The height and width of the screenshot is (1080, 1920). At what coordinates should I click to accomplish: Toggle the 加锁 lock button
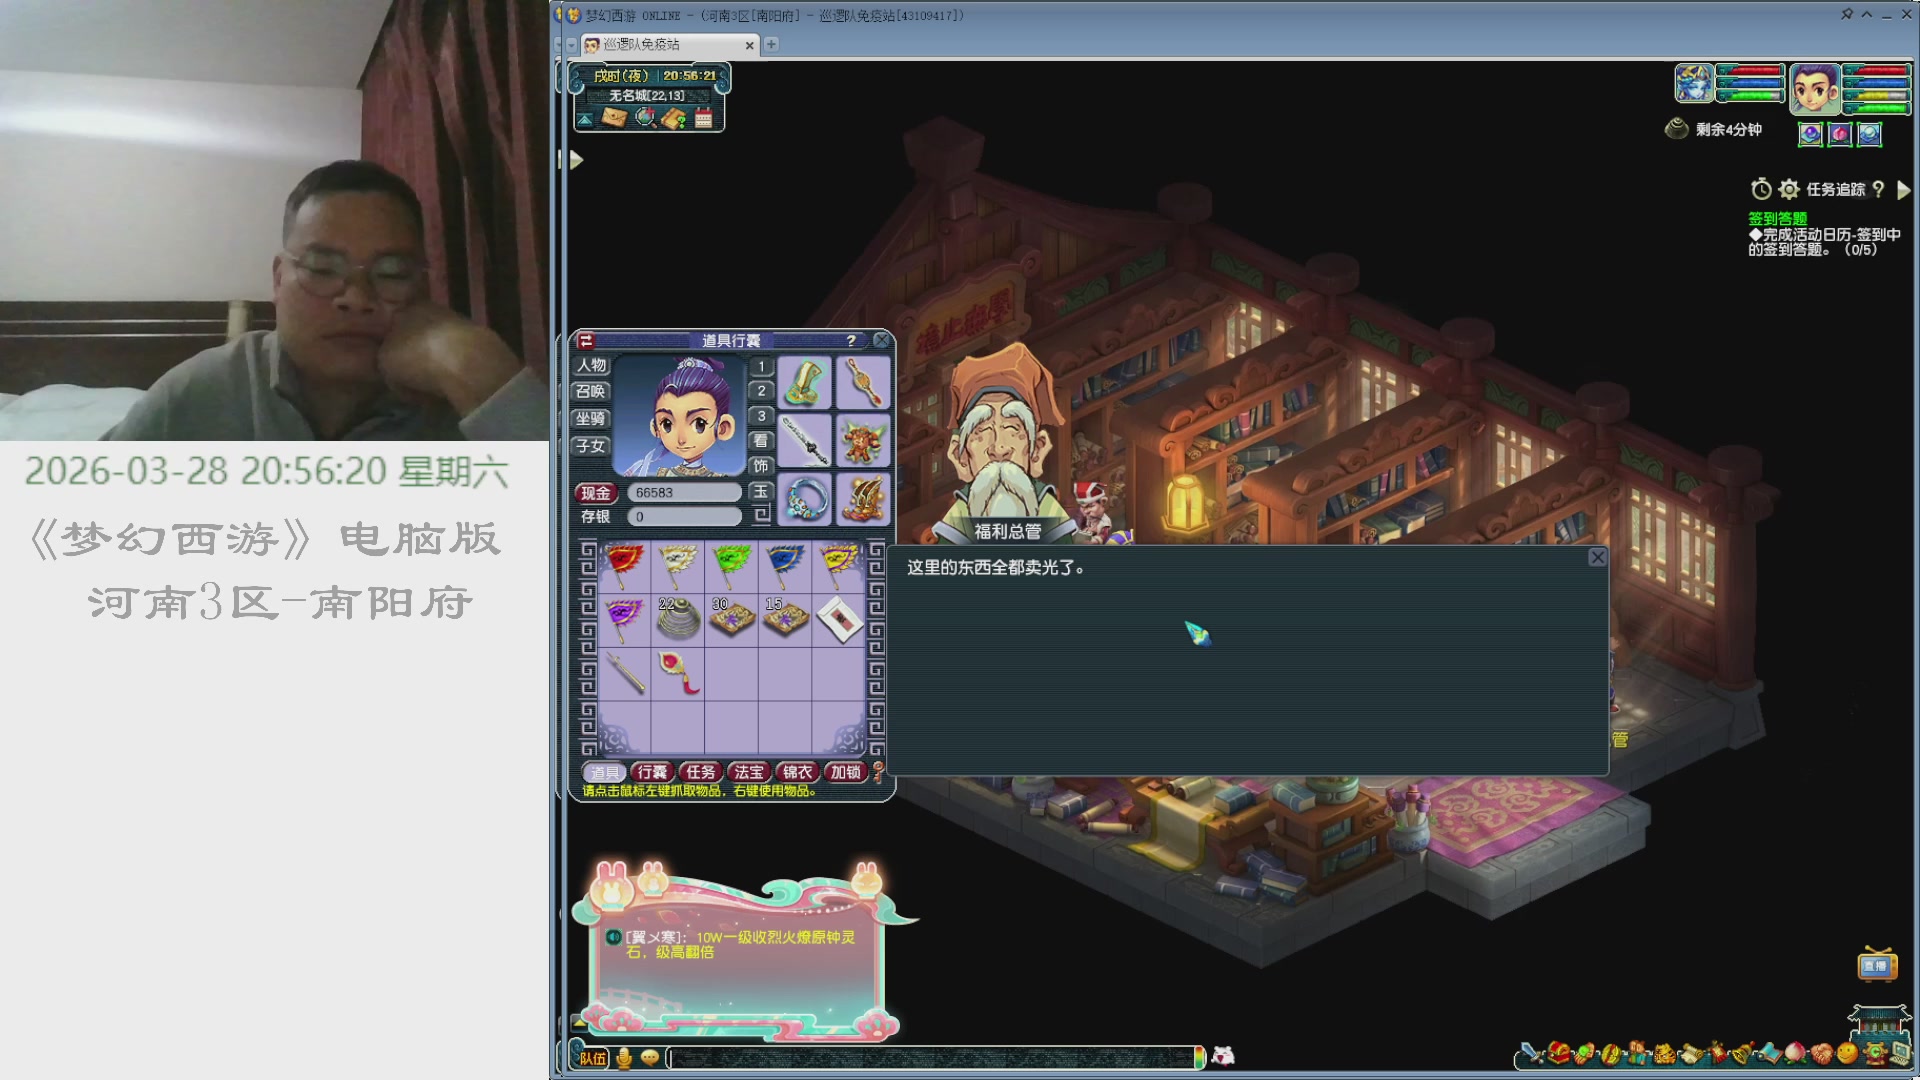click(x=846, y=772)
